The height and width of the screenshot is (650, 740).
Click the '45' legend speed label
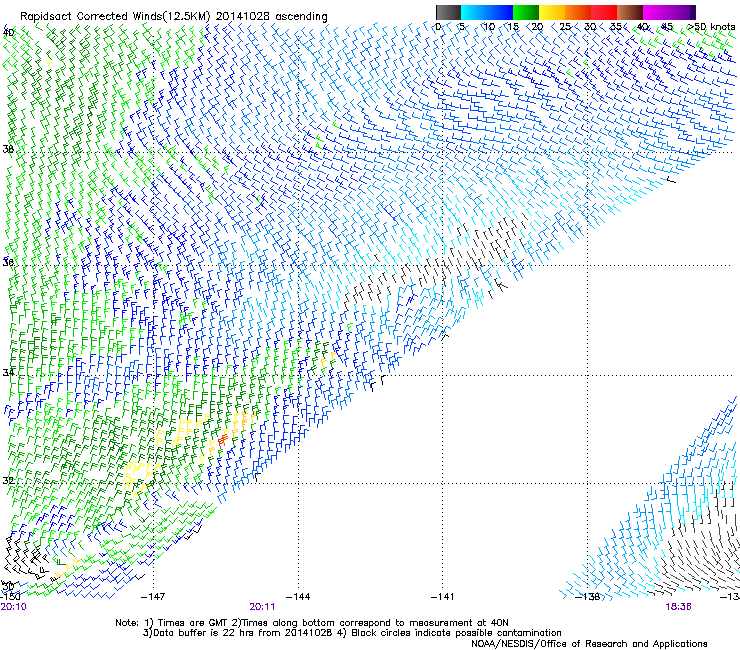tap(667, 27)
